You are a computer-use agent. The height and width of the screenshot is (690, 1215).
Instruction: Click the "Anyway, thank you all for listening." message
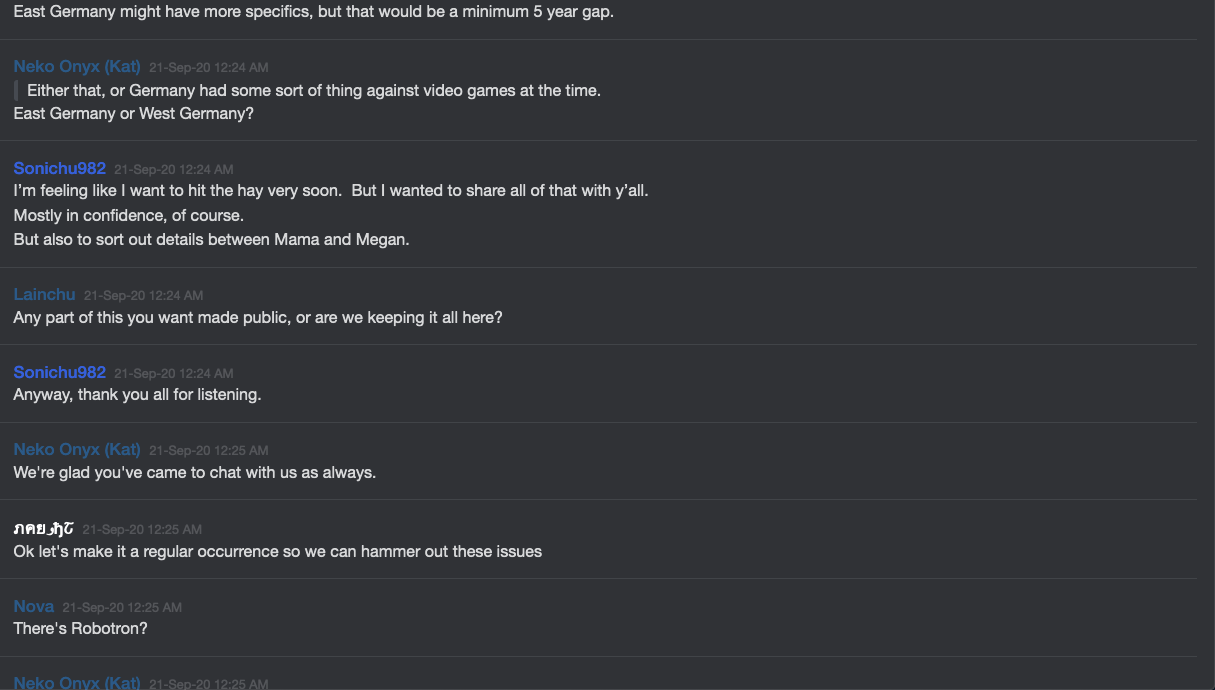point(137,395)
